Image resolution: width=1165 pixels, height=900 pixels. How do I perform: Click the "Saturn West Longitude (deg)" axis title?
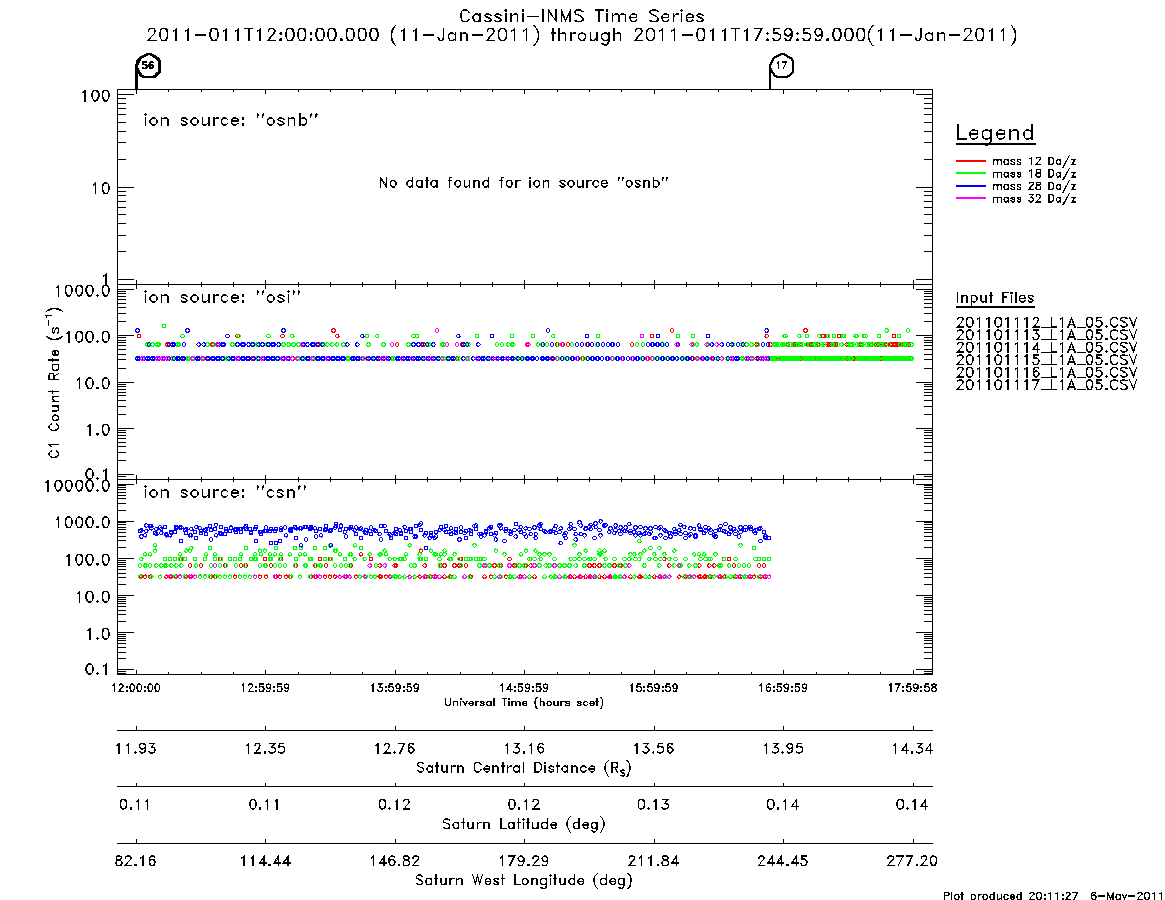(x=524, y=881)
